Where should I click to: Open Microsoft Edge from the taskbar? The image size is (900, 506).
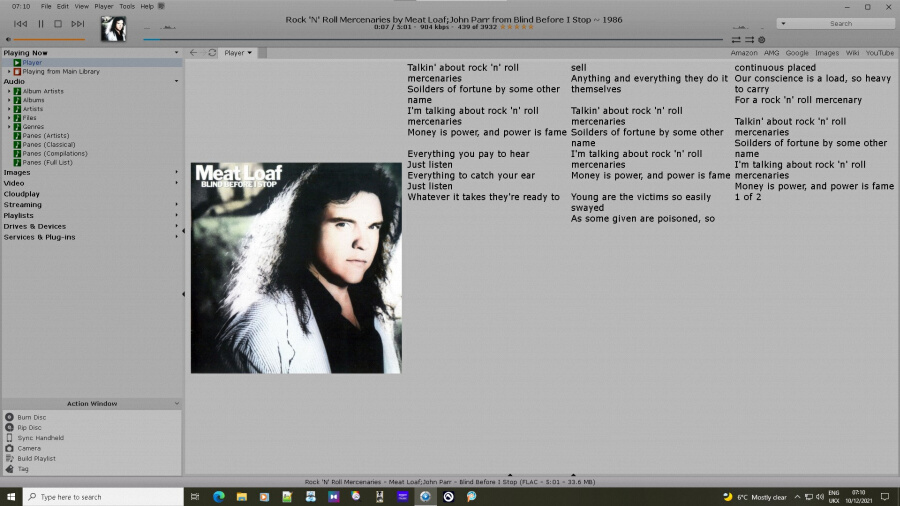click(219, 497)
